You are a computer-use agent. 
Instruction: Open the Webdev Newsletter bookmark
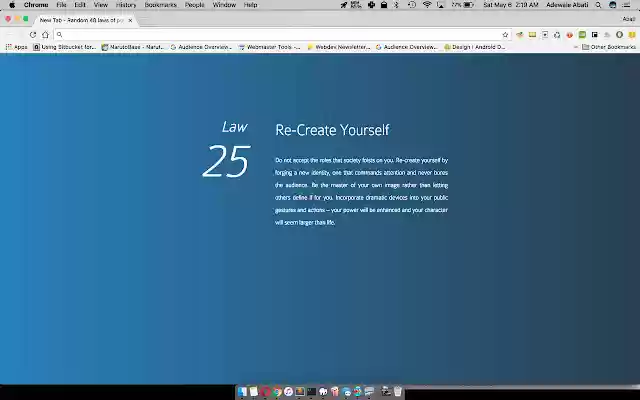point(339,47)
